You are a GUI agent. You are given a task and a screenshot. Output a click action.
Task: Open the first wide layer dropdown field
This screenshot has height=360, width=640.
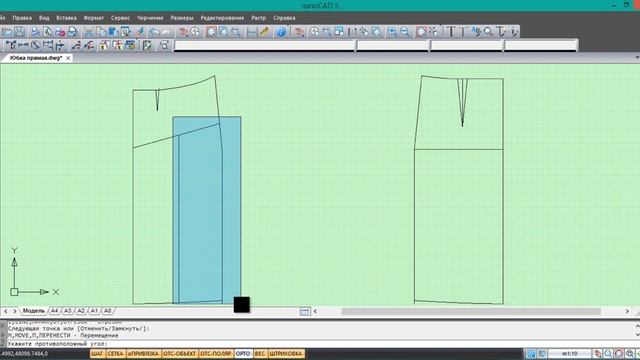264,45
